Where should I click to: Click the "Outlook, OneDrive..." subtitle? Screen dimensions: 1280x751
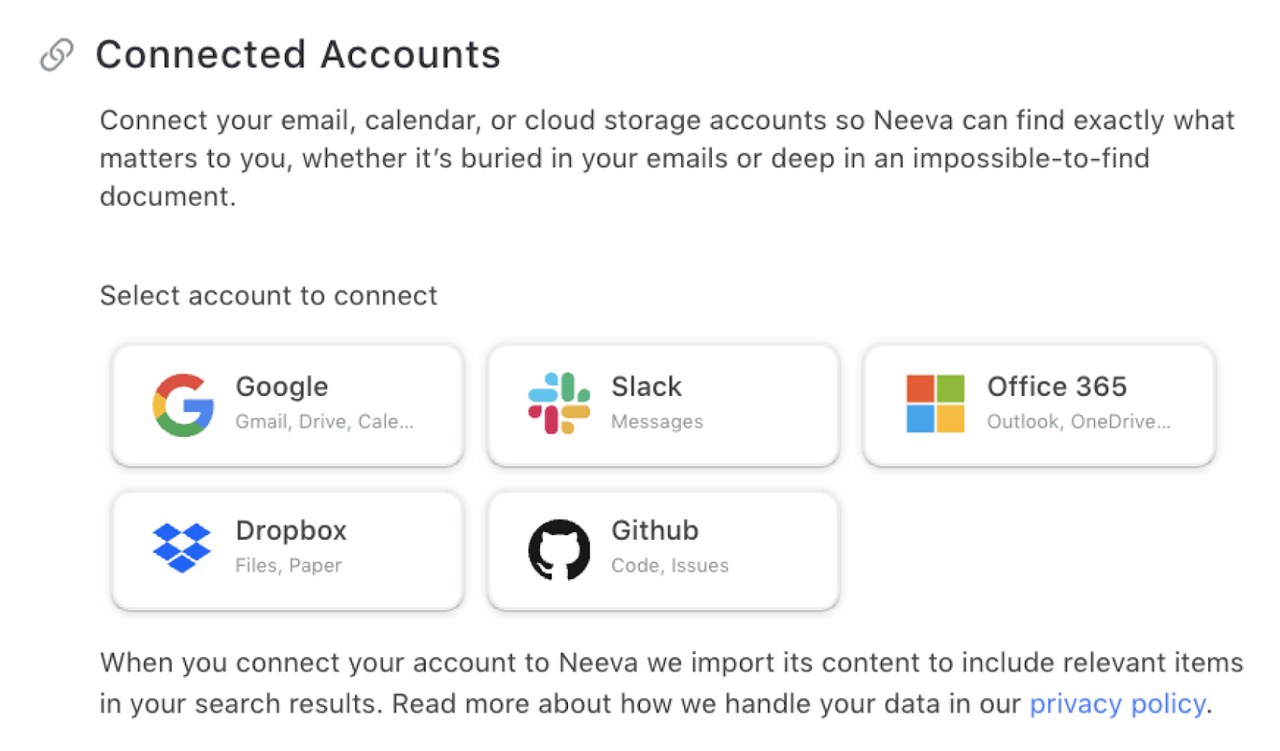(x=1078, y=422)
